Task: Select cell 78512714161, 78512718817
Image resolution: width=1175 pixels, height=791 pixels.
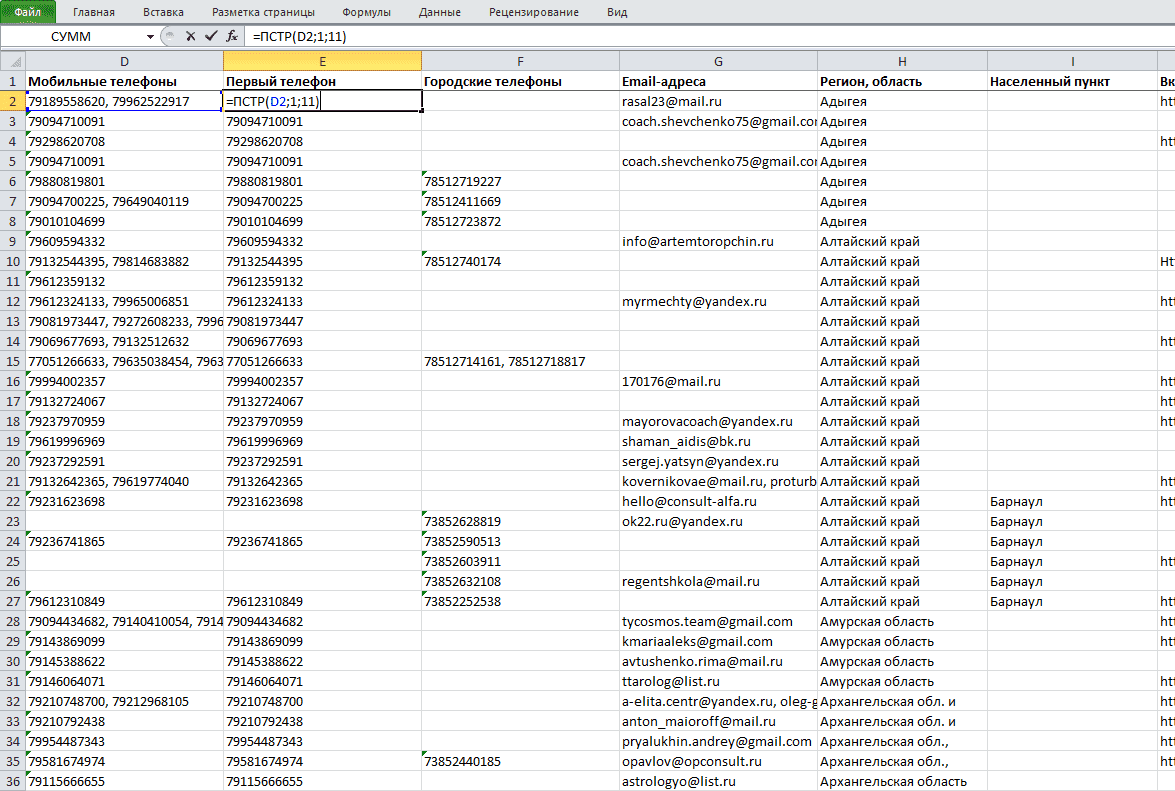Action: 520,361
